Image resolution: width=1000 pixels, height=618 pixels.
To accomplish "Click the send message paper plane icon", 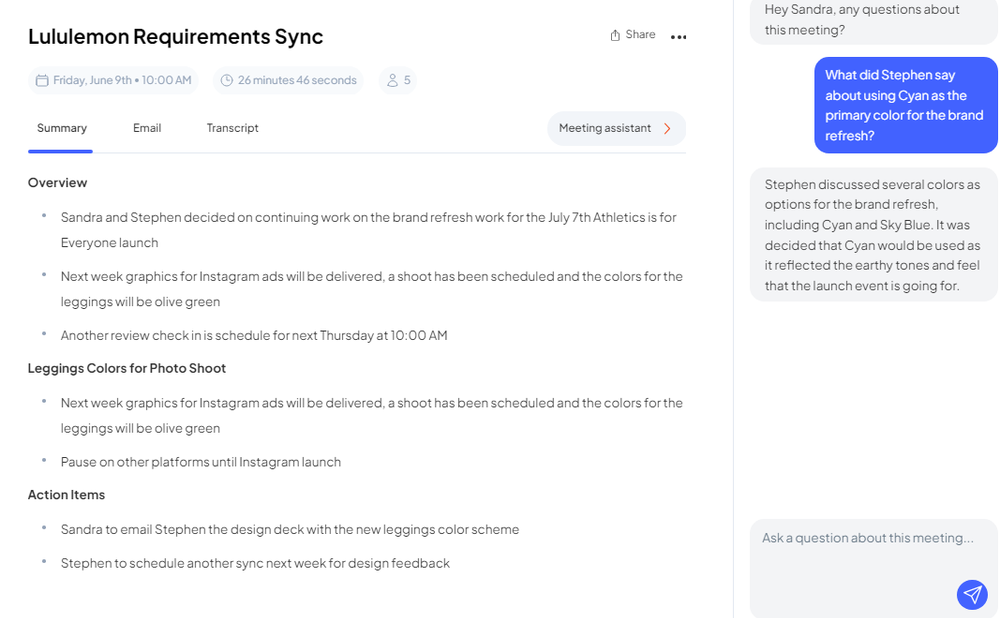I will tap(972, 594).
